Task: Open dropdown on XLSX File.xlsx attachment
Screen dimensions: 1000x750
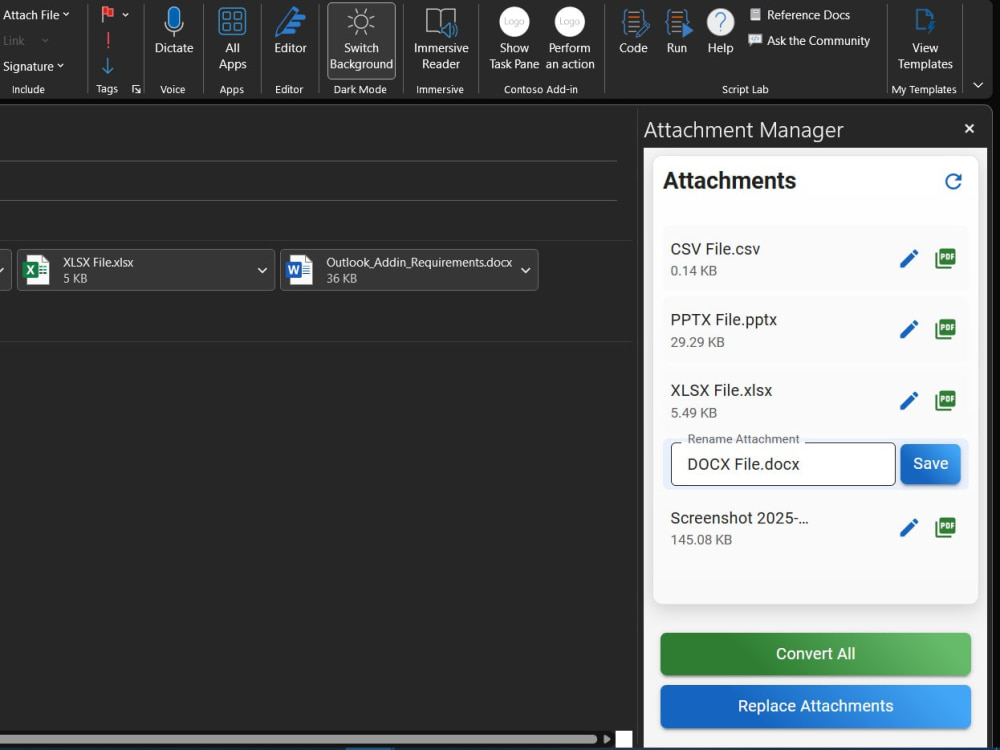Action: pyautogui.click(x=262, y=270)
